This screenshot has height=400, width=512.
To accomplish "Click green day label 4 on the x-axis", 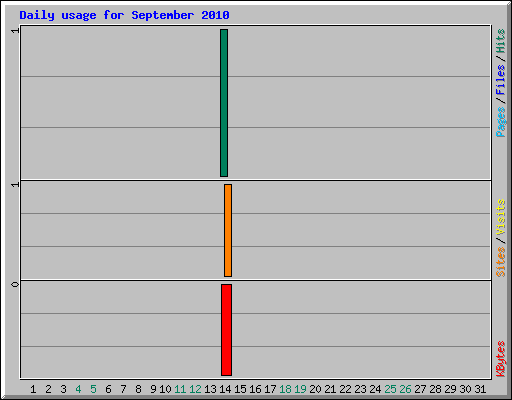I will (78, 389).
